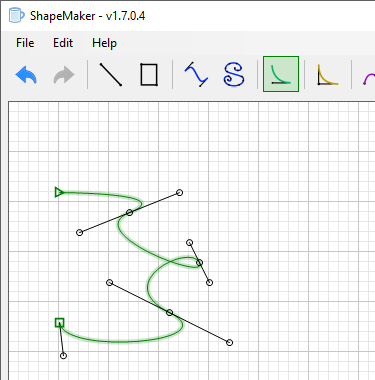The width and height of the screenshot is (375, 380).
Task: Select the blue spiral spline tool
Action: click(234, 74)
